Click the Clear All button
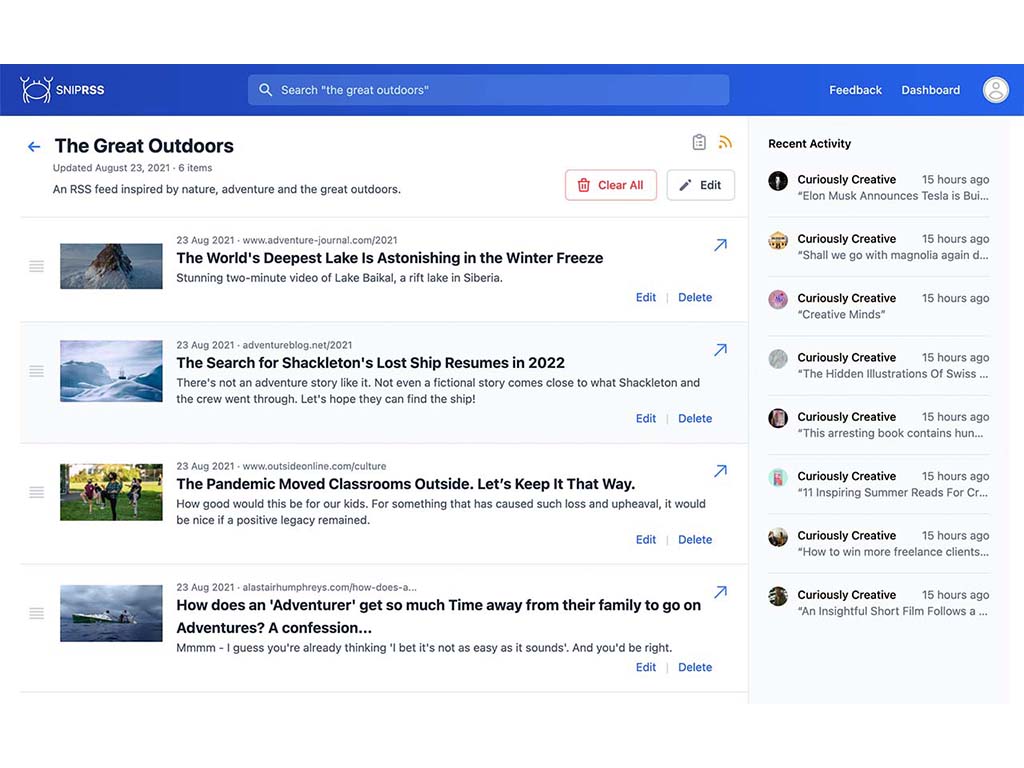 pyautogui.click(x=611, y=185)
